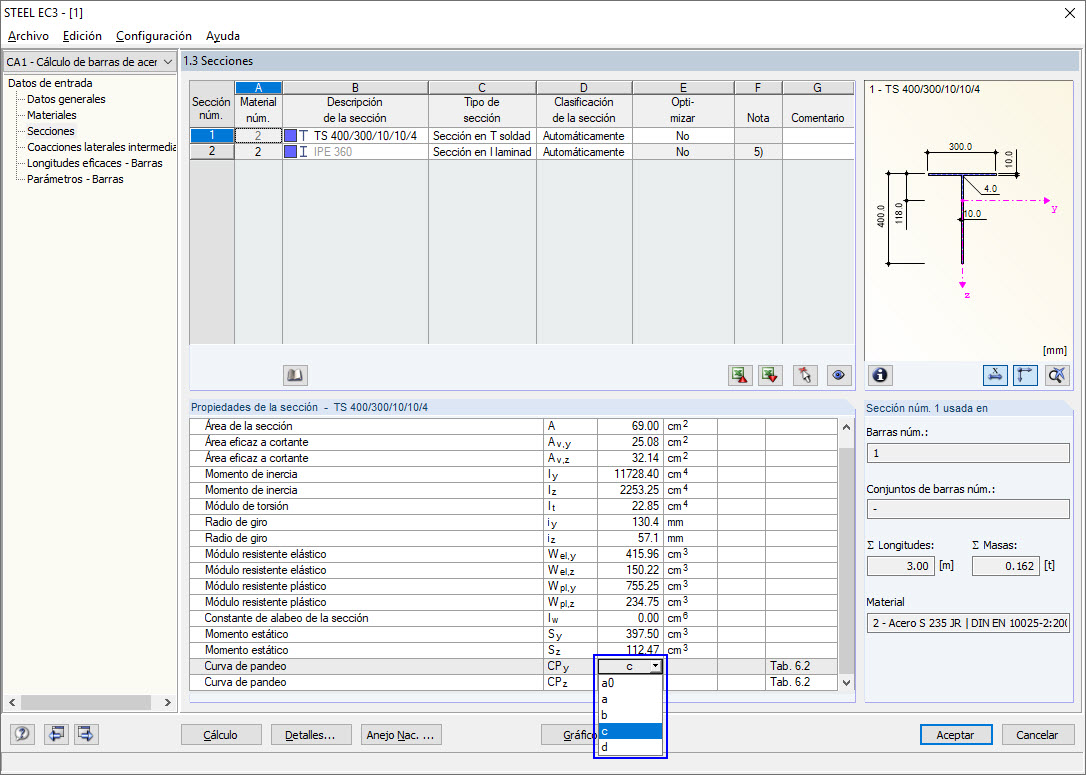Click the CPz Curva de pandeo row
1086x775 pixels.
(513, 682)
